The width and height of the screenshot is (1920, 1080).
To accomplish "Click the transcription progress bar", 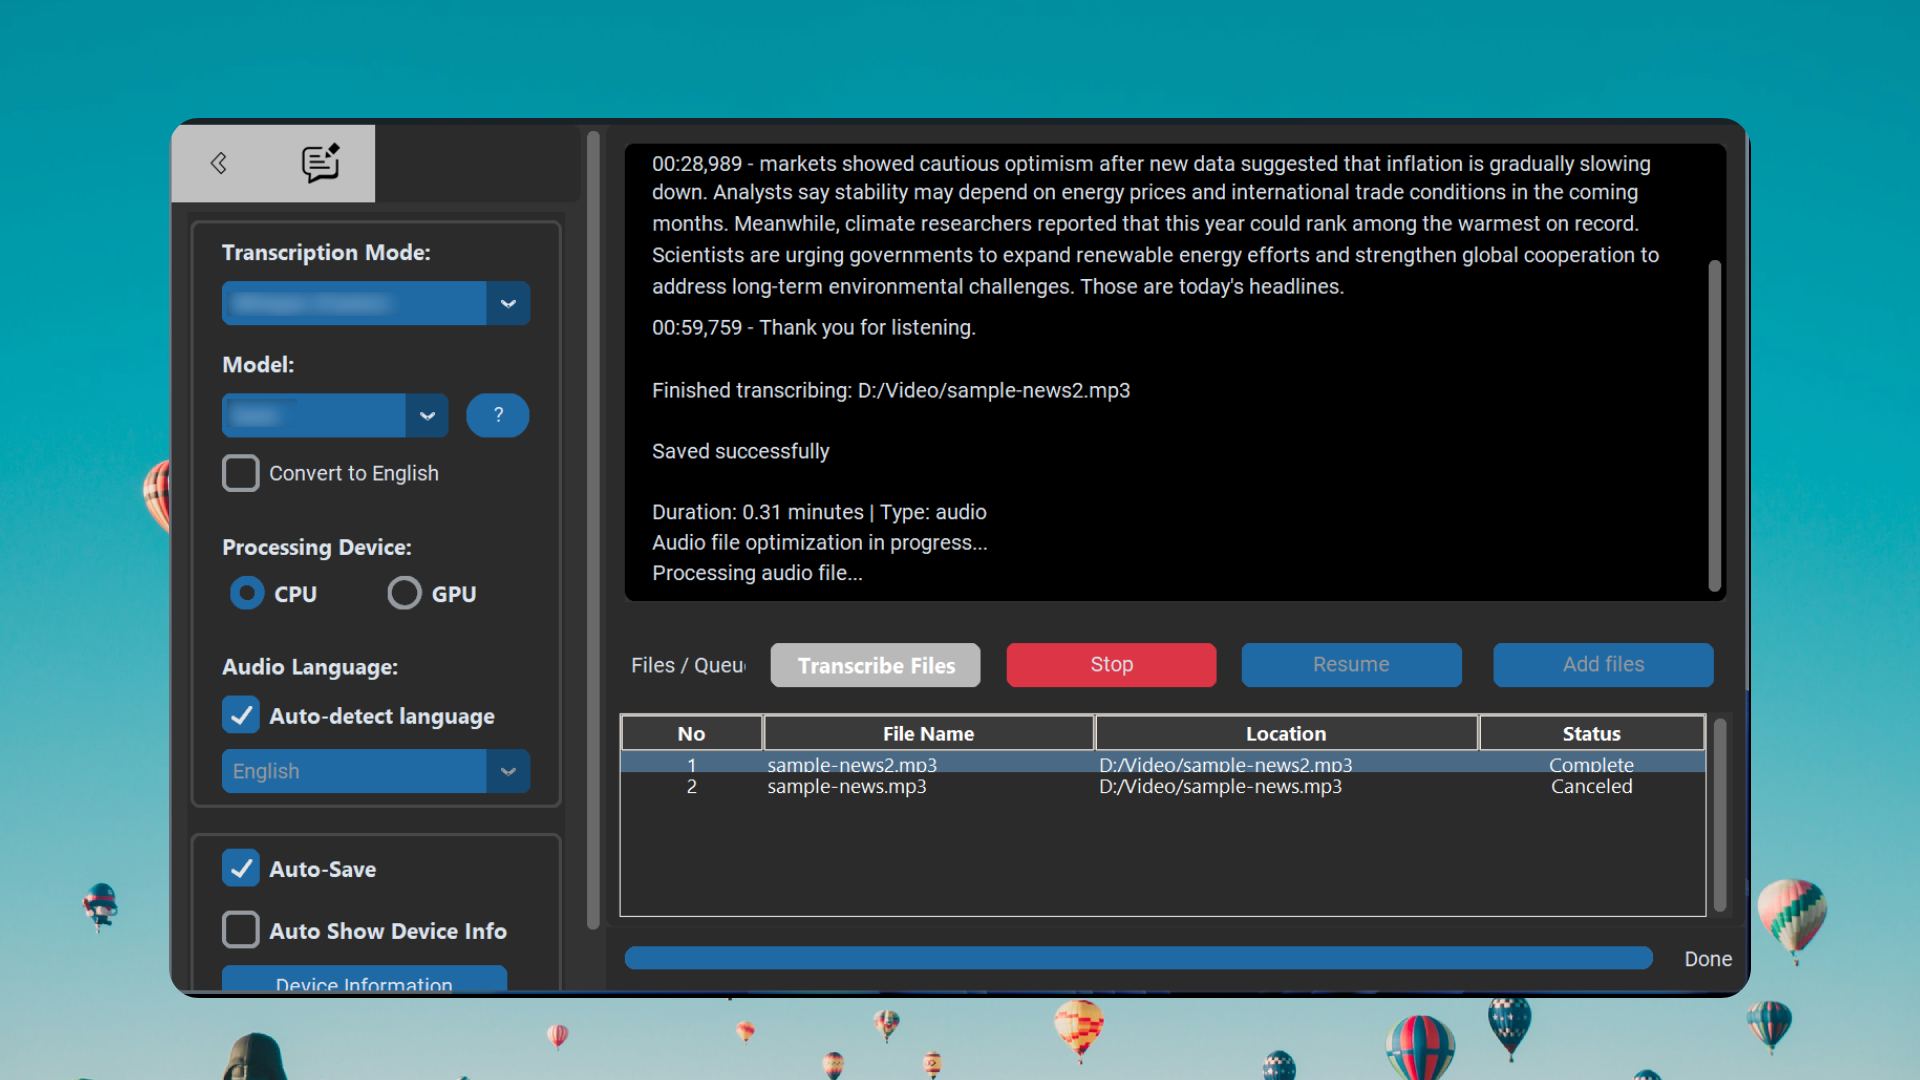I will click(1138, 958).
